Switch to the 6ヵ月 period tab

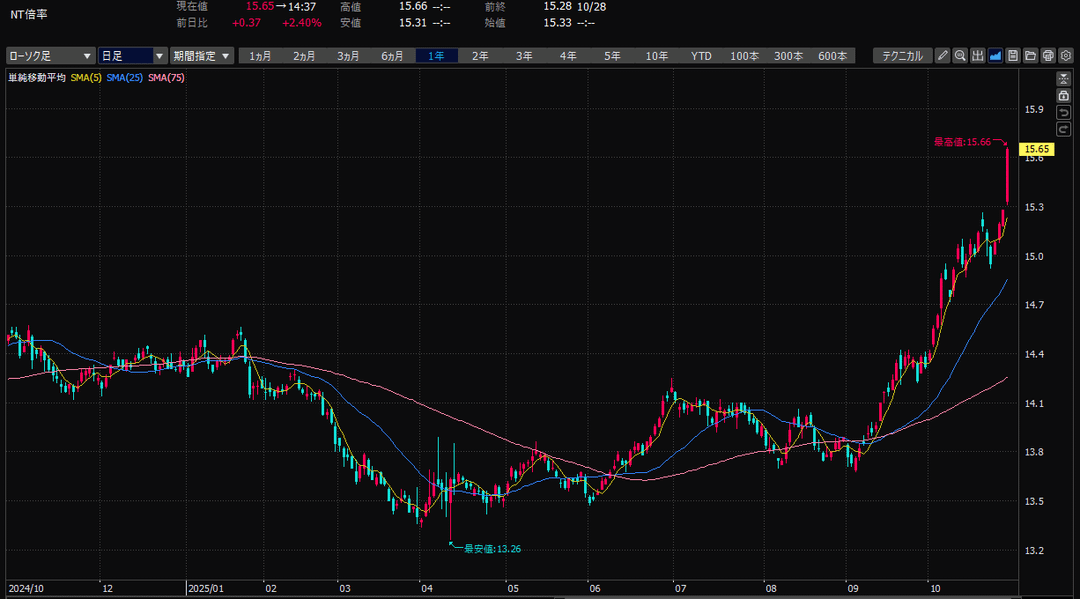[x=392, y=56]
